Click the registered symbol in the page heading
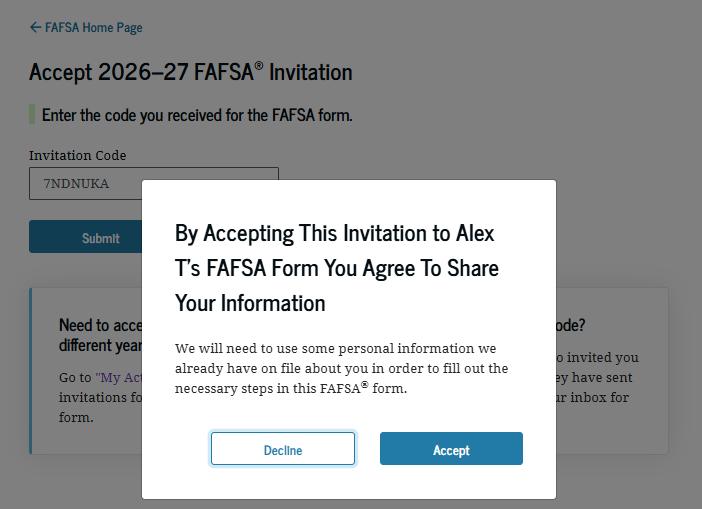Screen dimensions: 702x509 coord(259,66)
